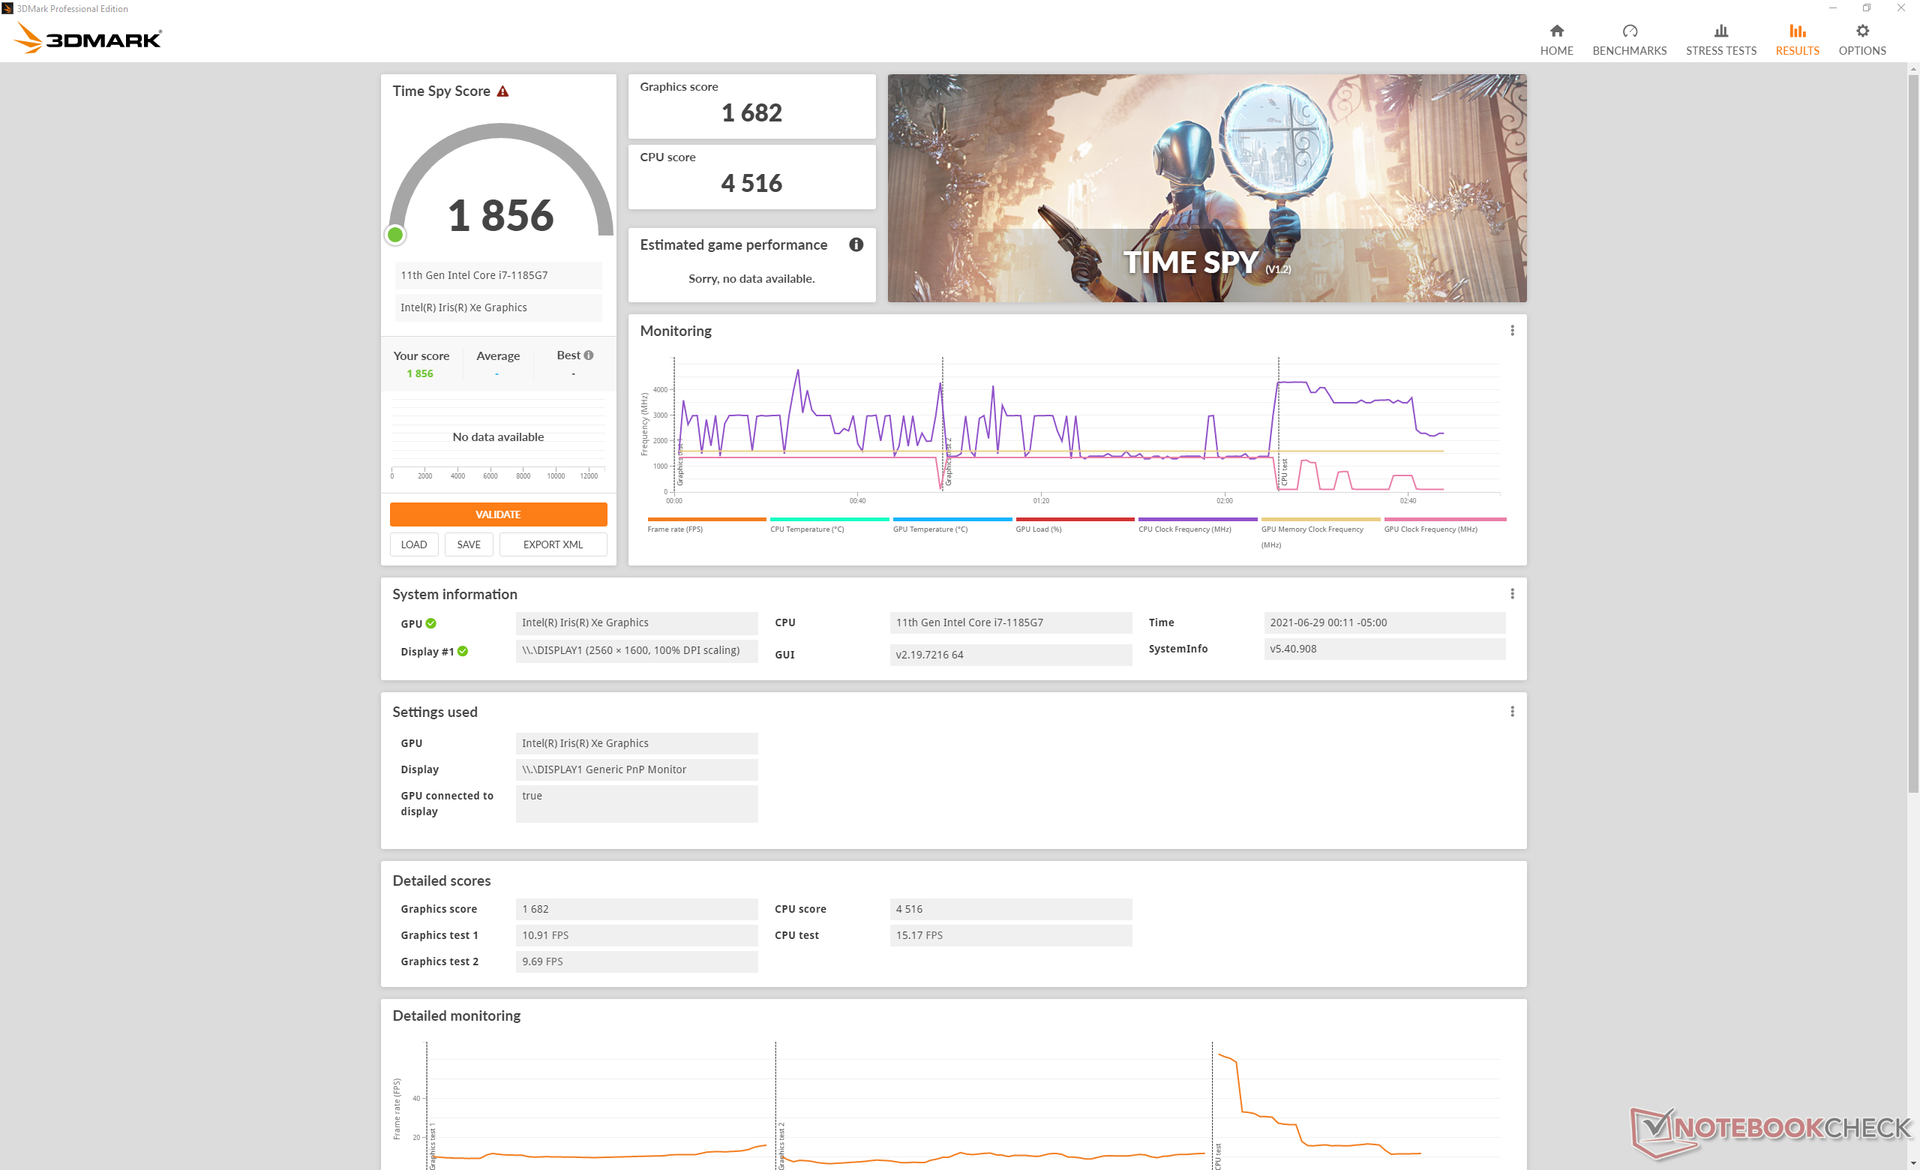The image size is (1920, 1170).
Task: Click the CPU score value 4 516
Action: tap(752, 183)
